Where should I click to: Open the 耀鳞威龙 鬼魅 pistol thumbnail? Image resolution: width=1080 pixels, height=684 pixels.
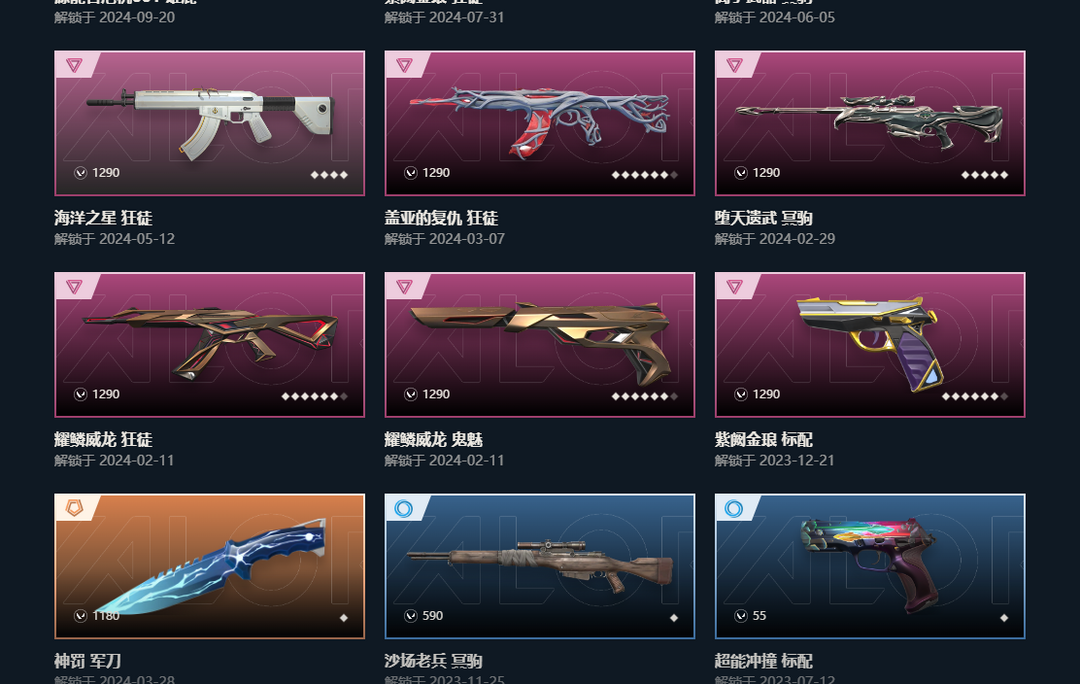click(539, 344)
